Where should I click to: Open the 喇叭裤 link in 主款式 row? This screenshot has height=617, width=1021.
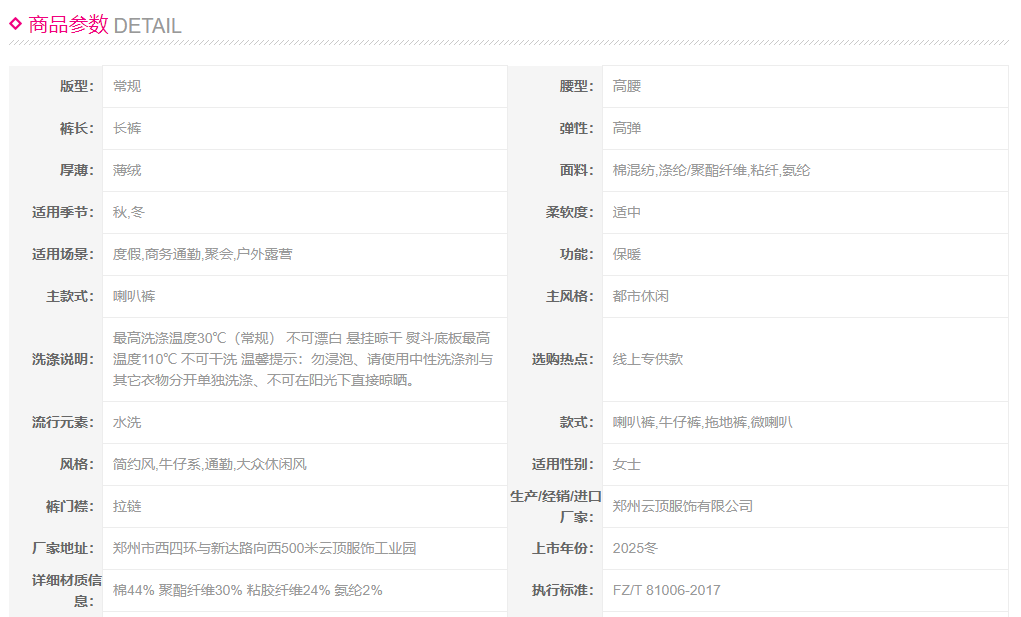pyautogui.click(x=134, y=296)
